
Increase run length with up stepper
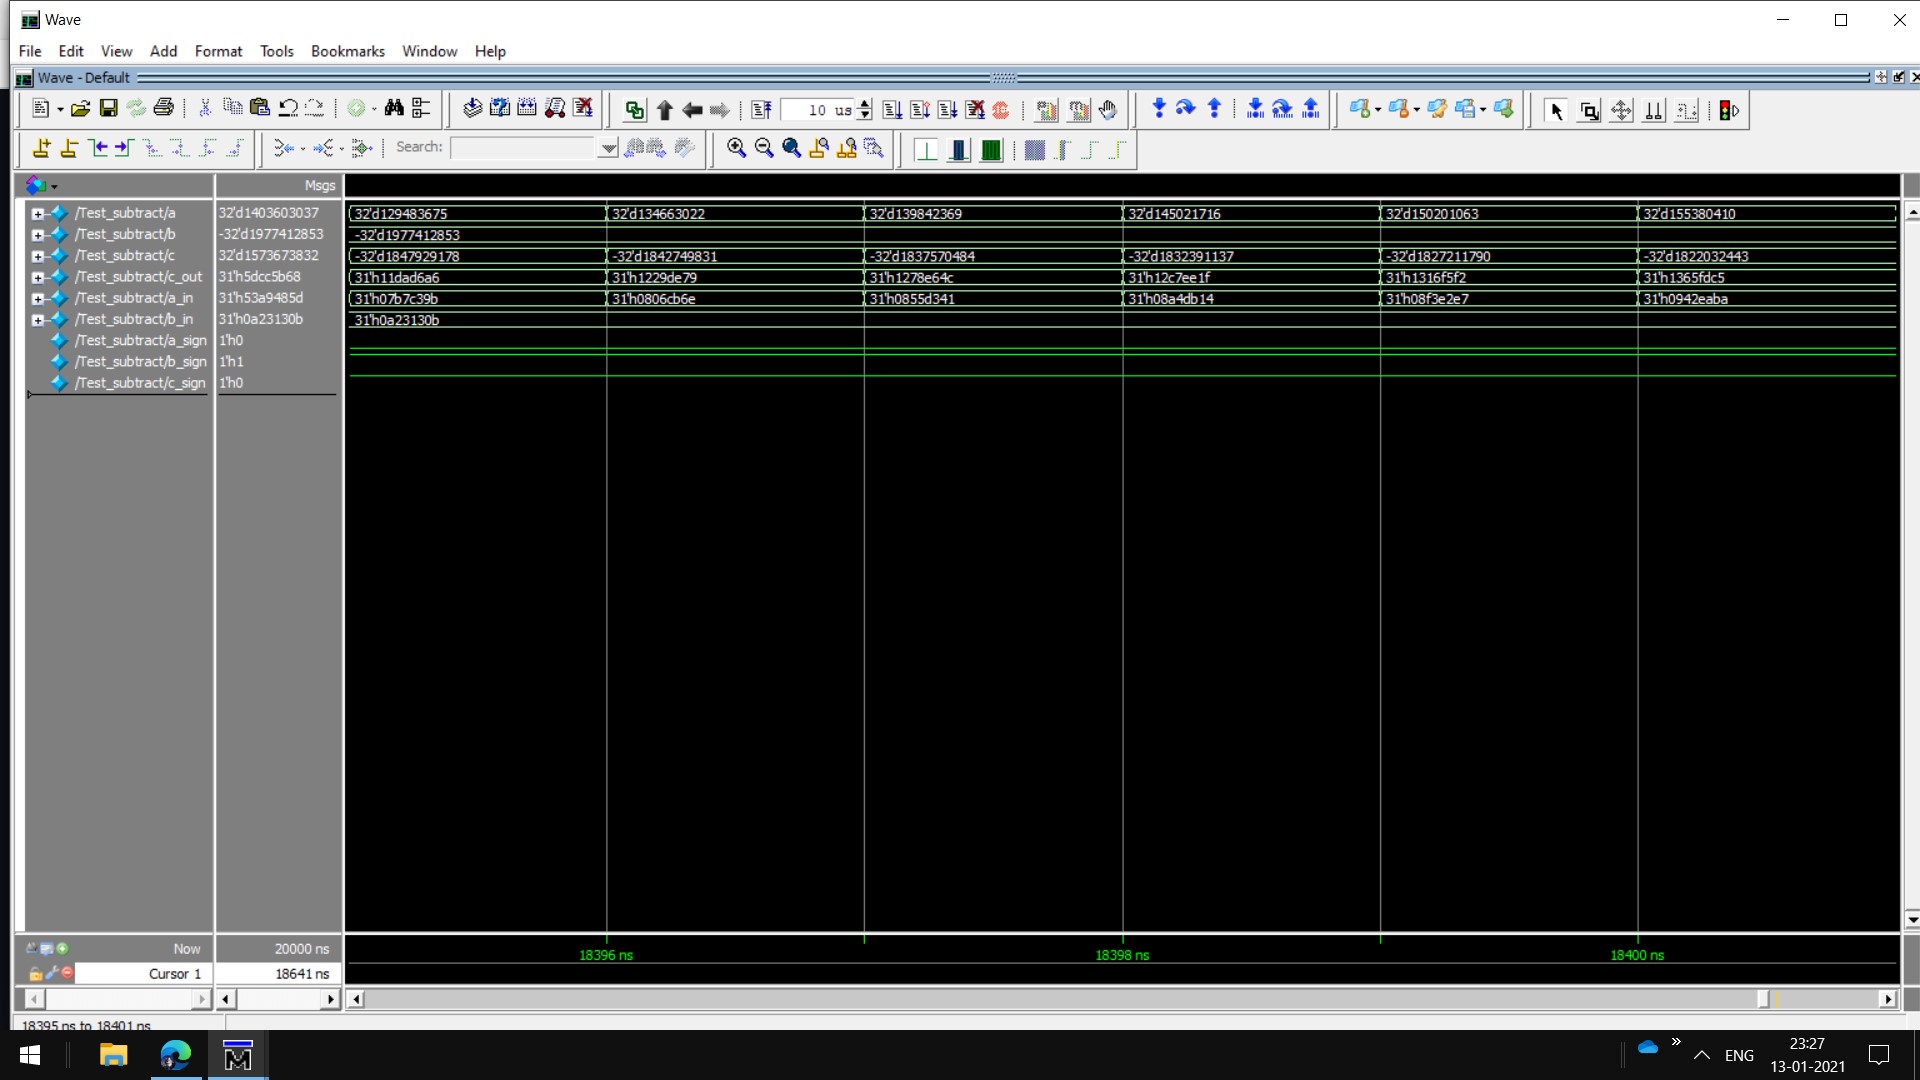click(x=865, y=104)
